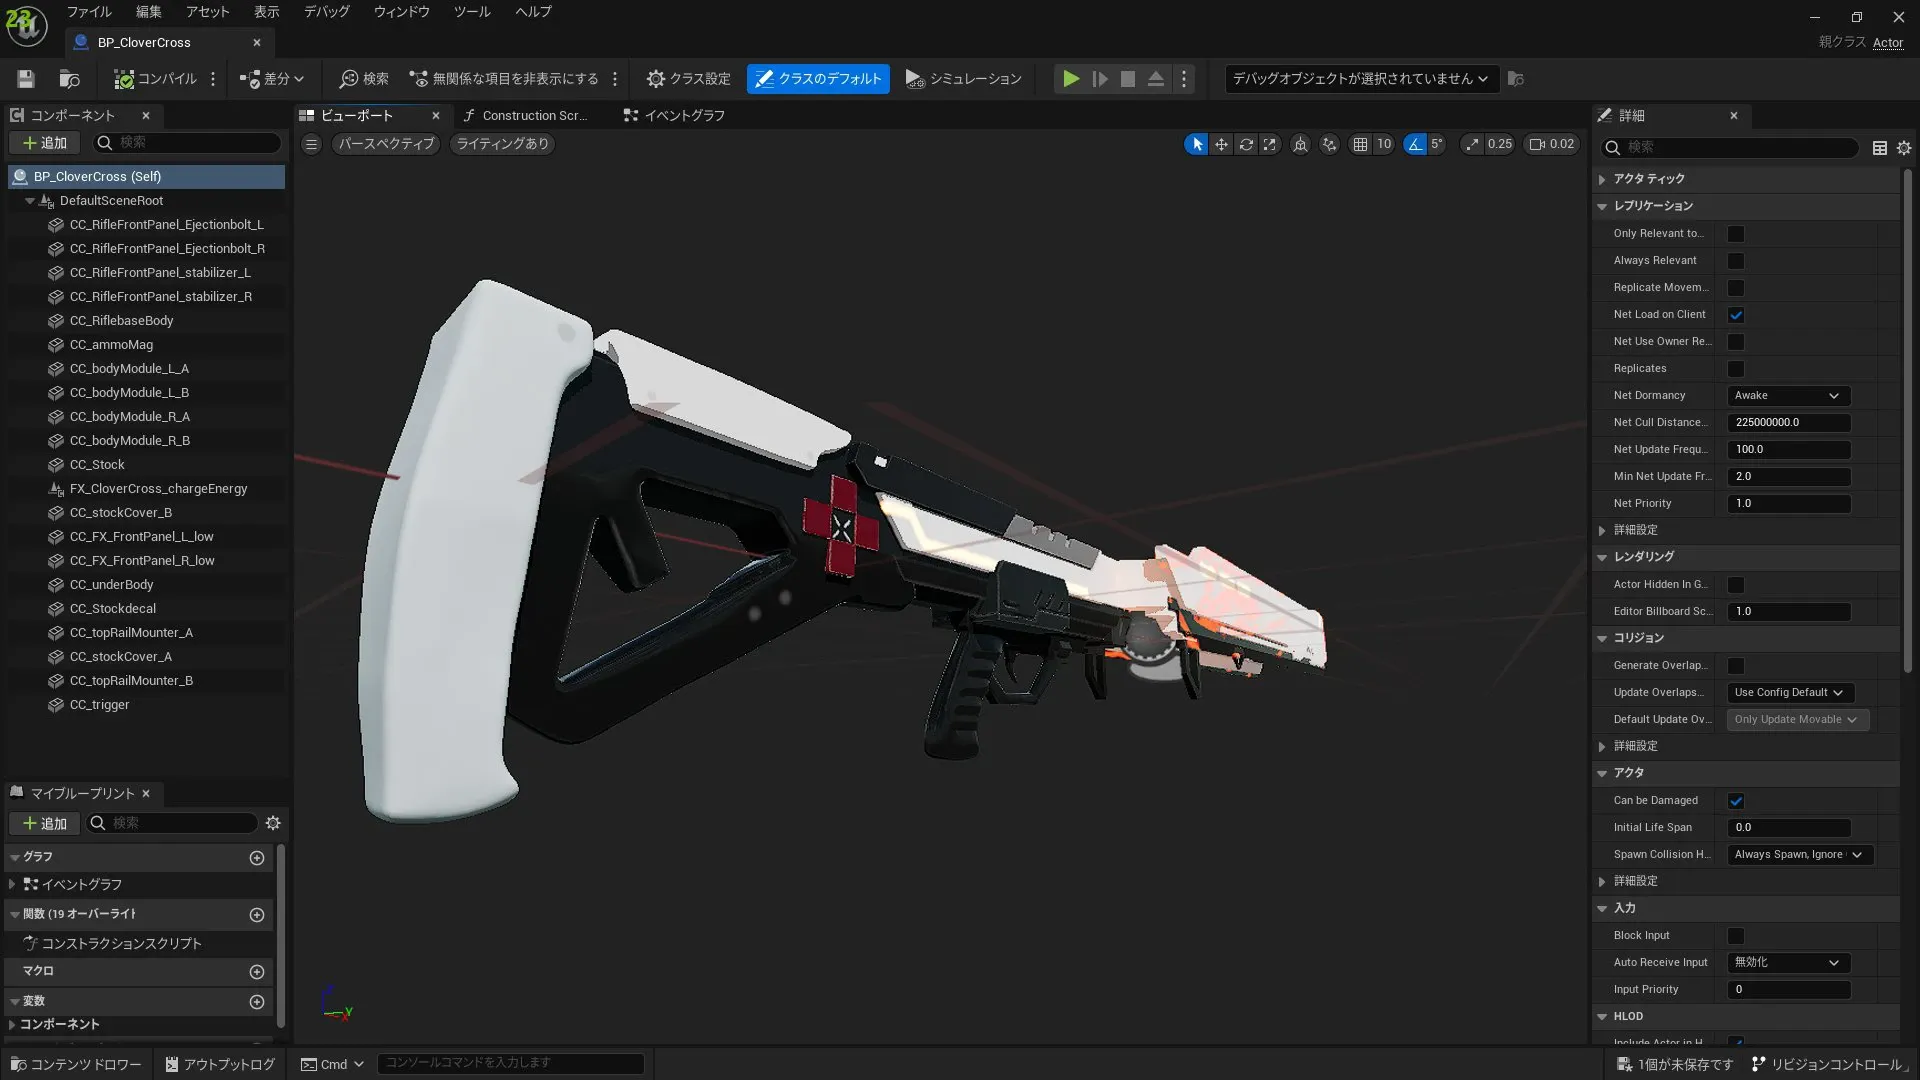
Task: Compile the blueprint
Action: point(155,79)
